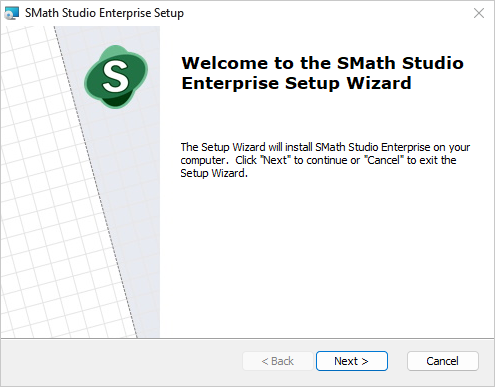The image size is (495, 387).
Task: Cancel the SMath Studio Enterprise setup
Action: click(443, 361)
